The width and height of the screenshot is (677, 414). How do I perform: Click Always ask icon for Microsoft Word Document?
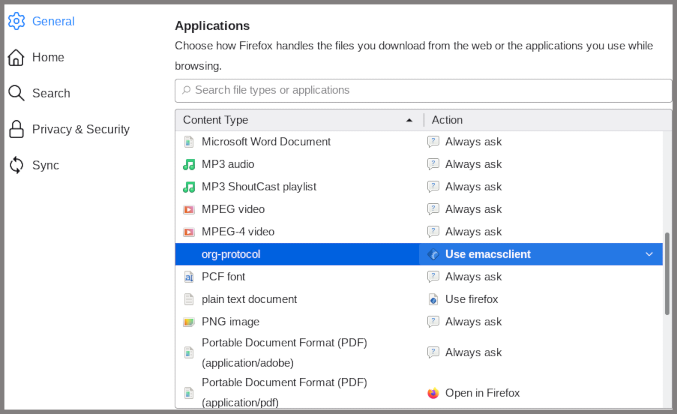pyautogui.click(x=433, y=142)
